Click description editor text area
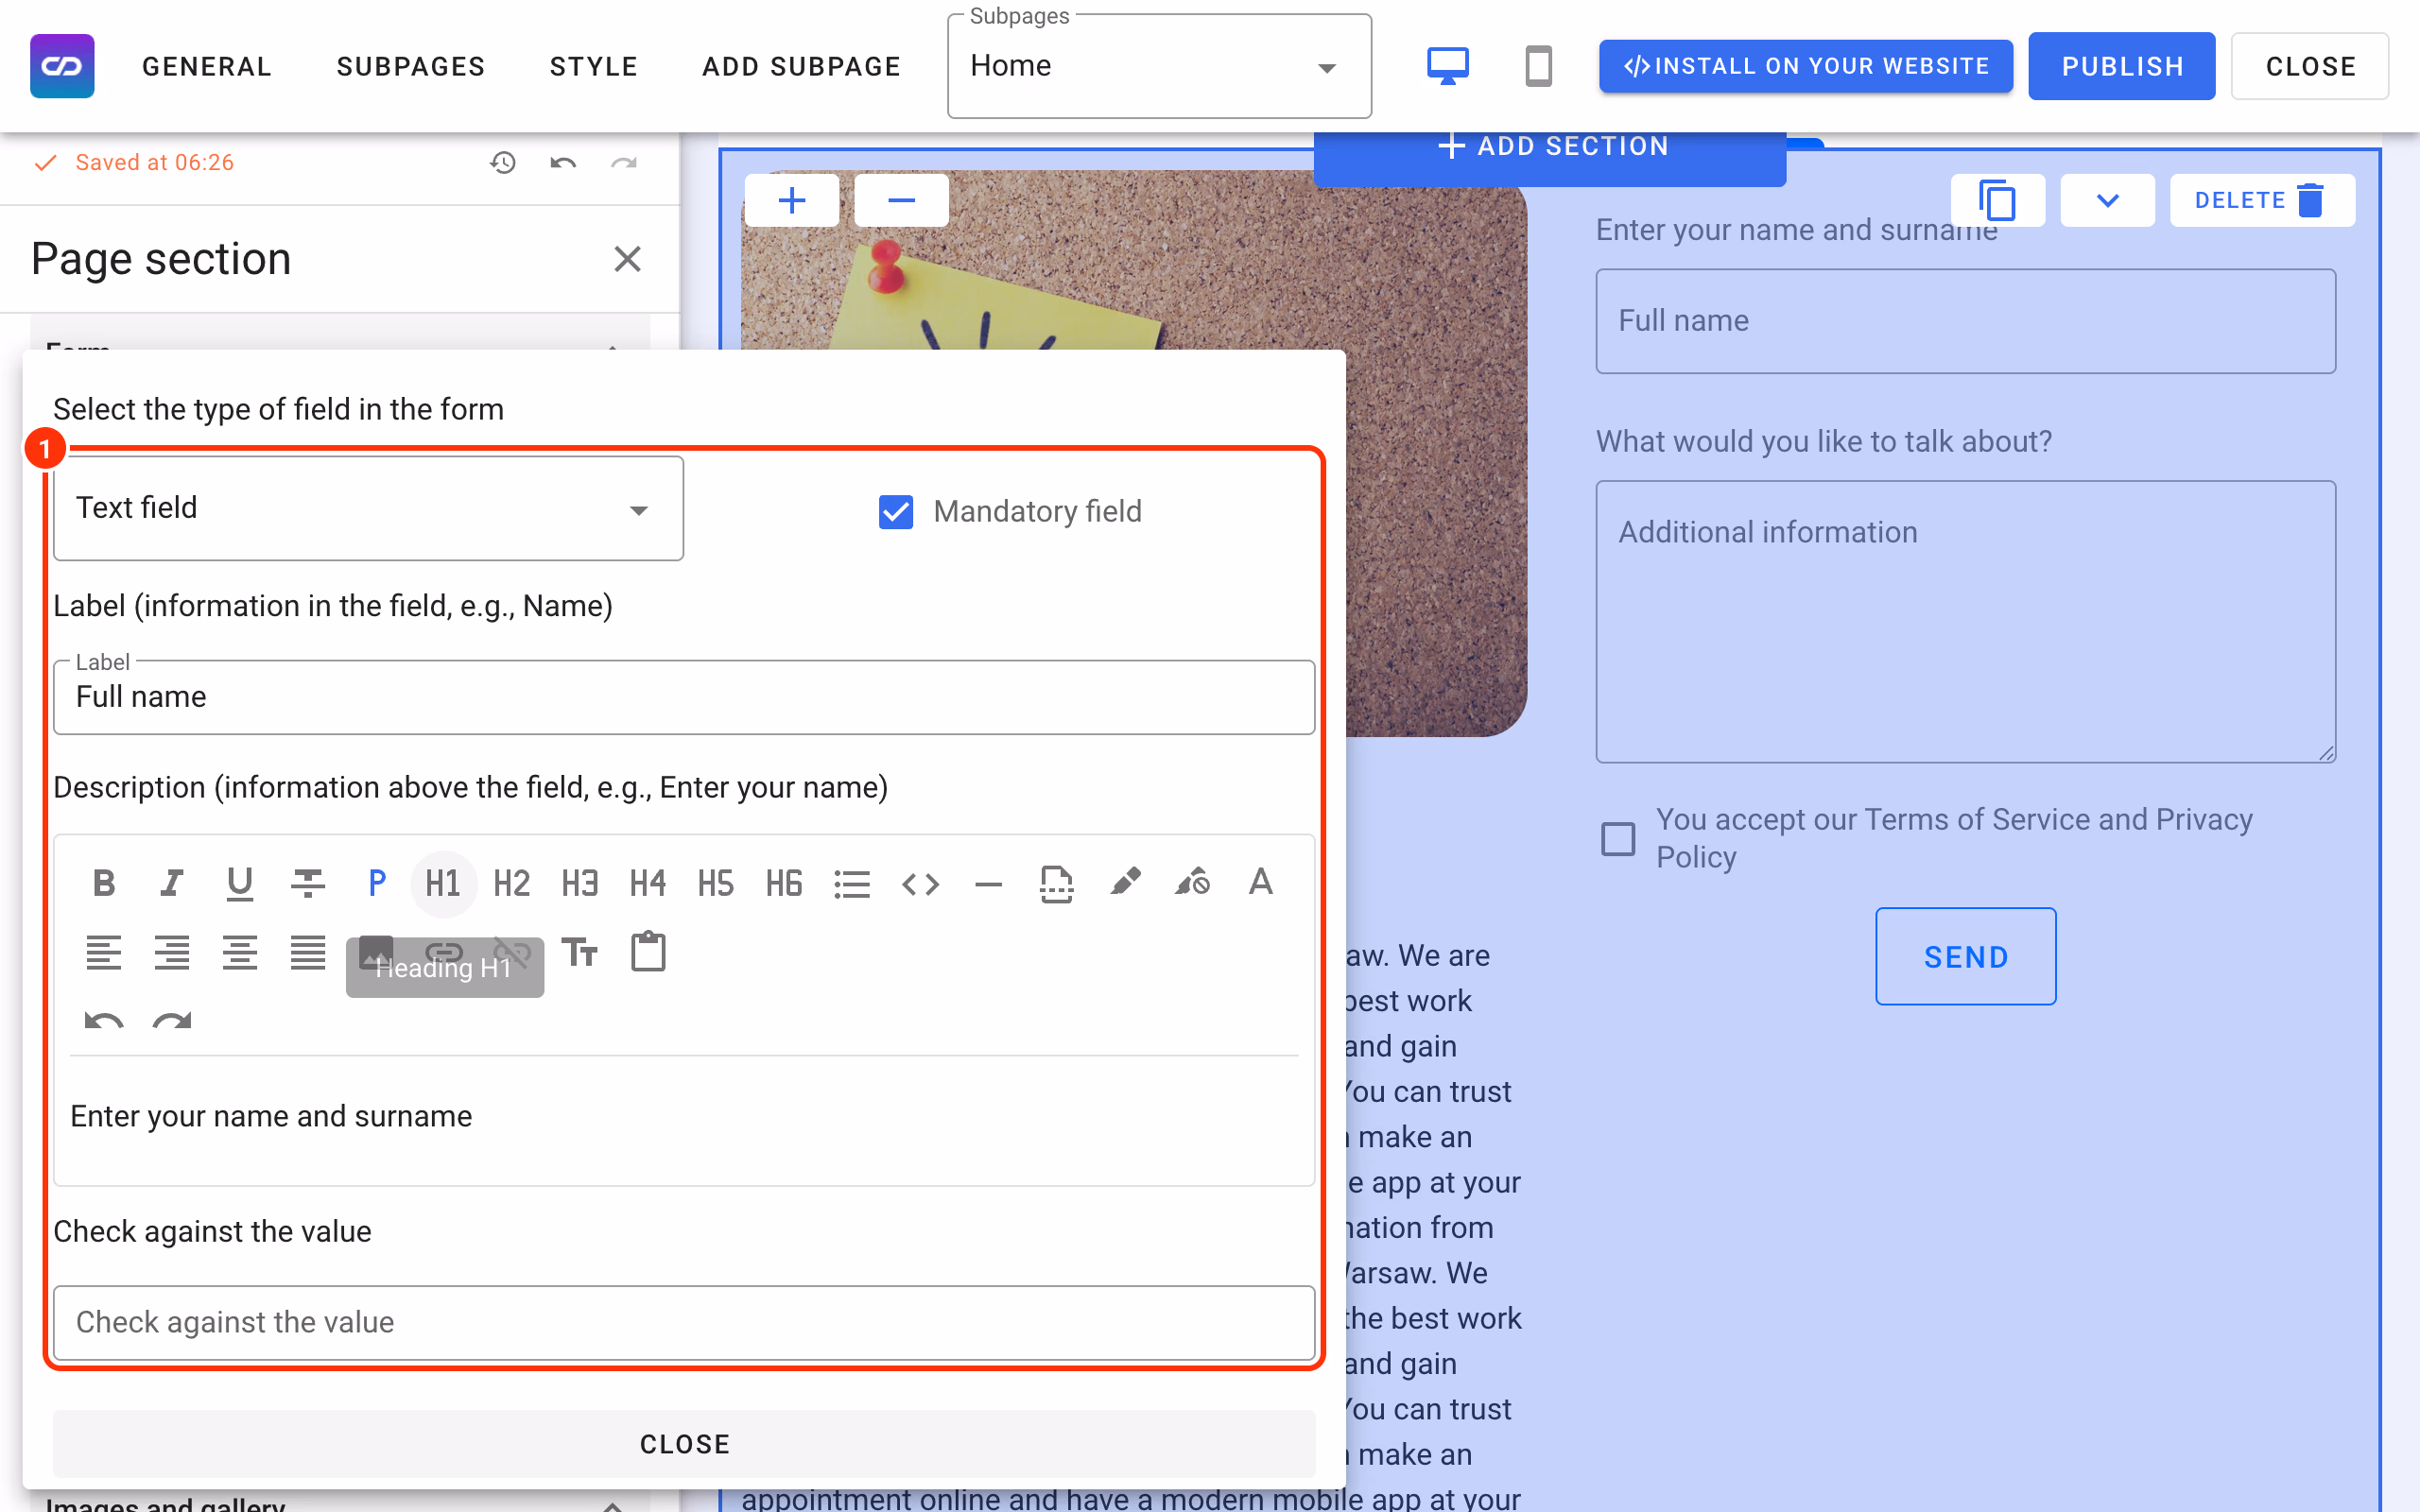This screenshot has height=1512, width=2420. (x=684, y=1118)
